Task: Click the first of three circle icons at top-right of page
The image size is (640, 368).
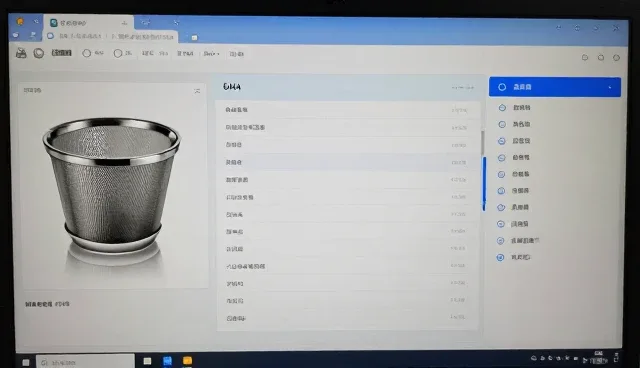Action: (585, 58)
